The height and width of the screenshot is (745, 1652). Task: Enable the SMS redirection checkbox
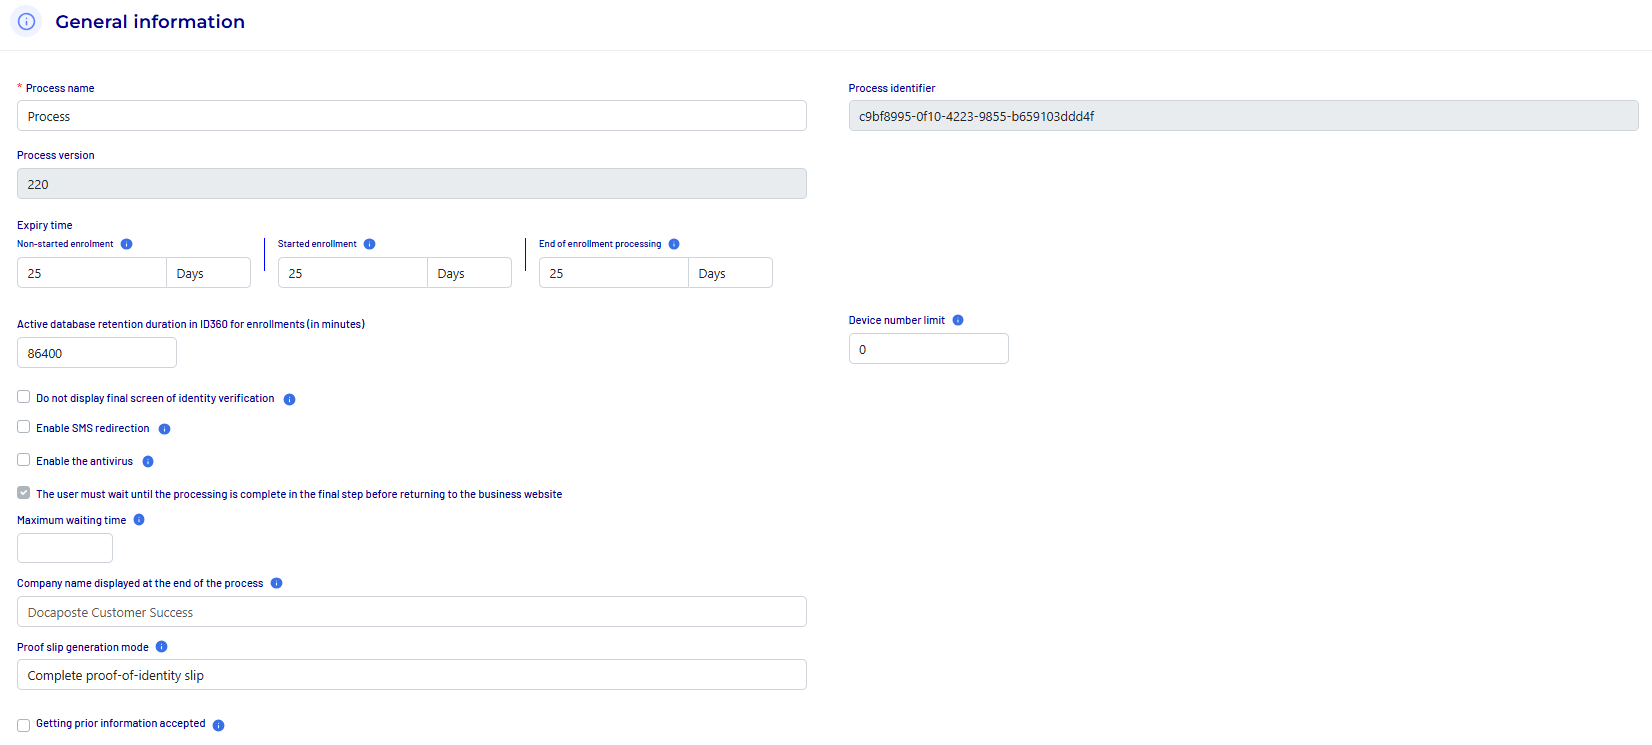coord(24,427)
